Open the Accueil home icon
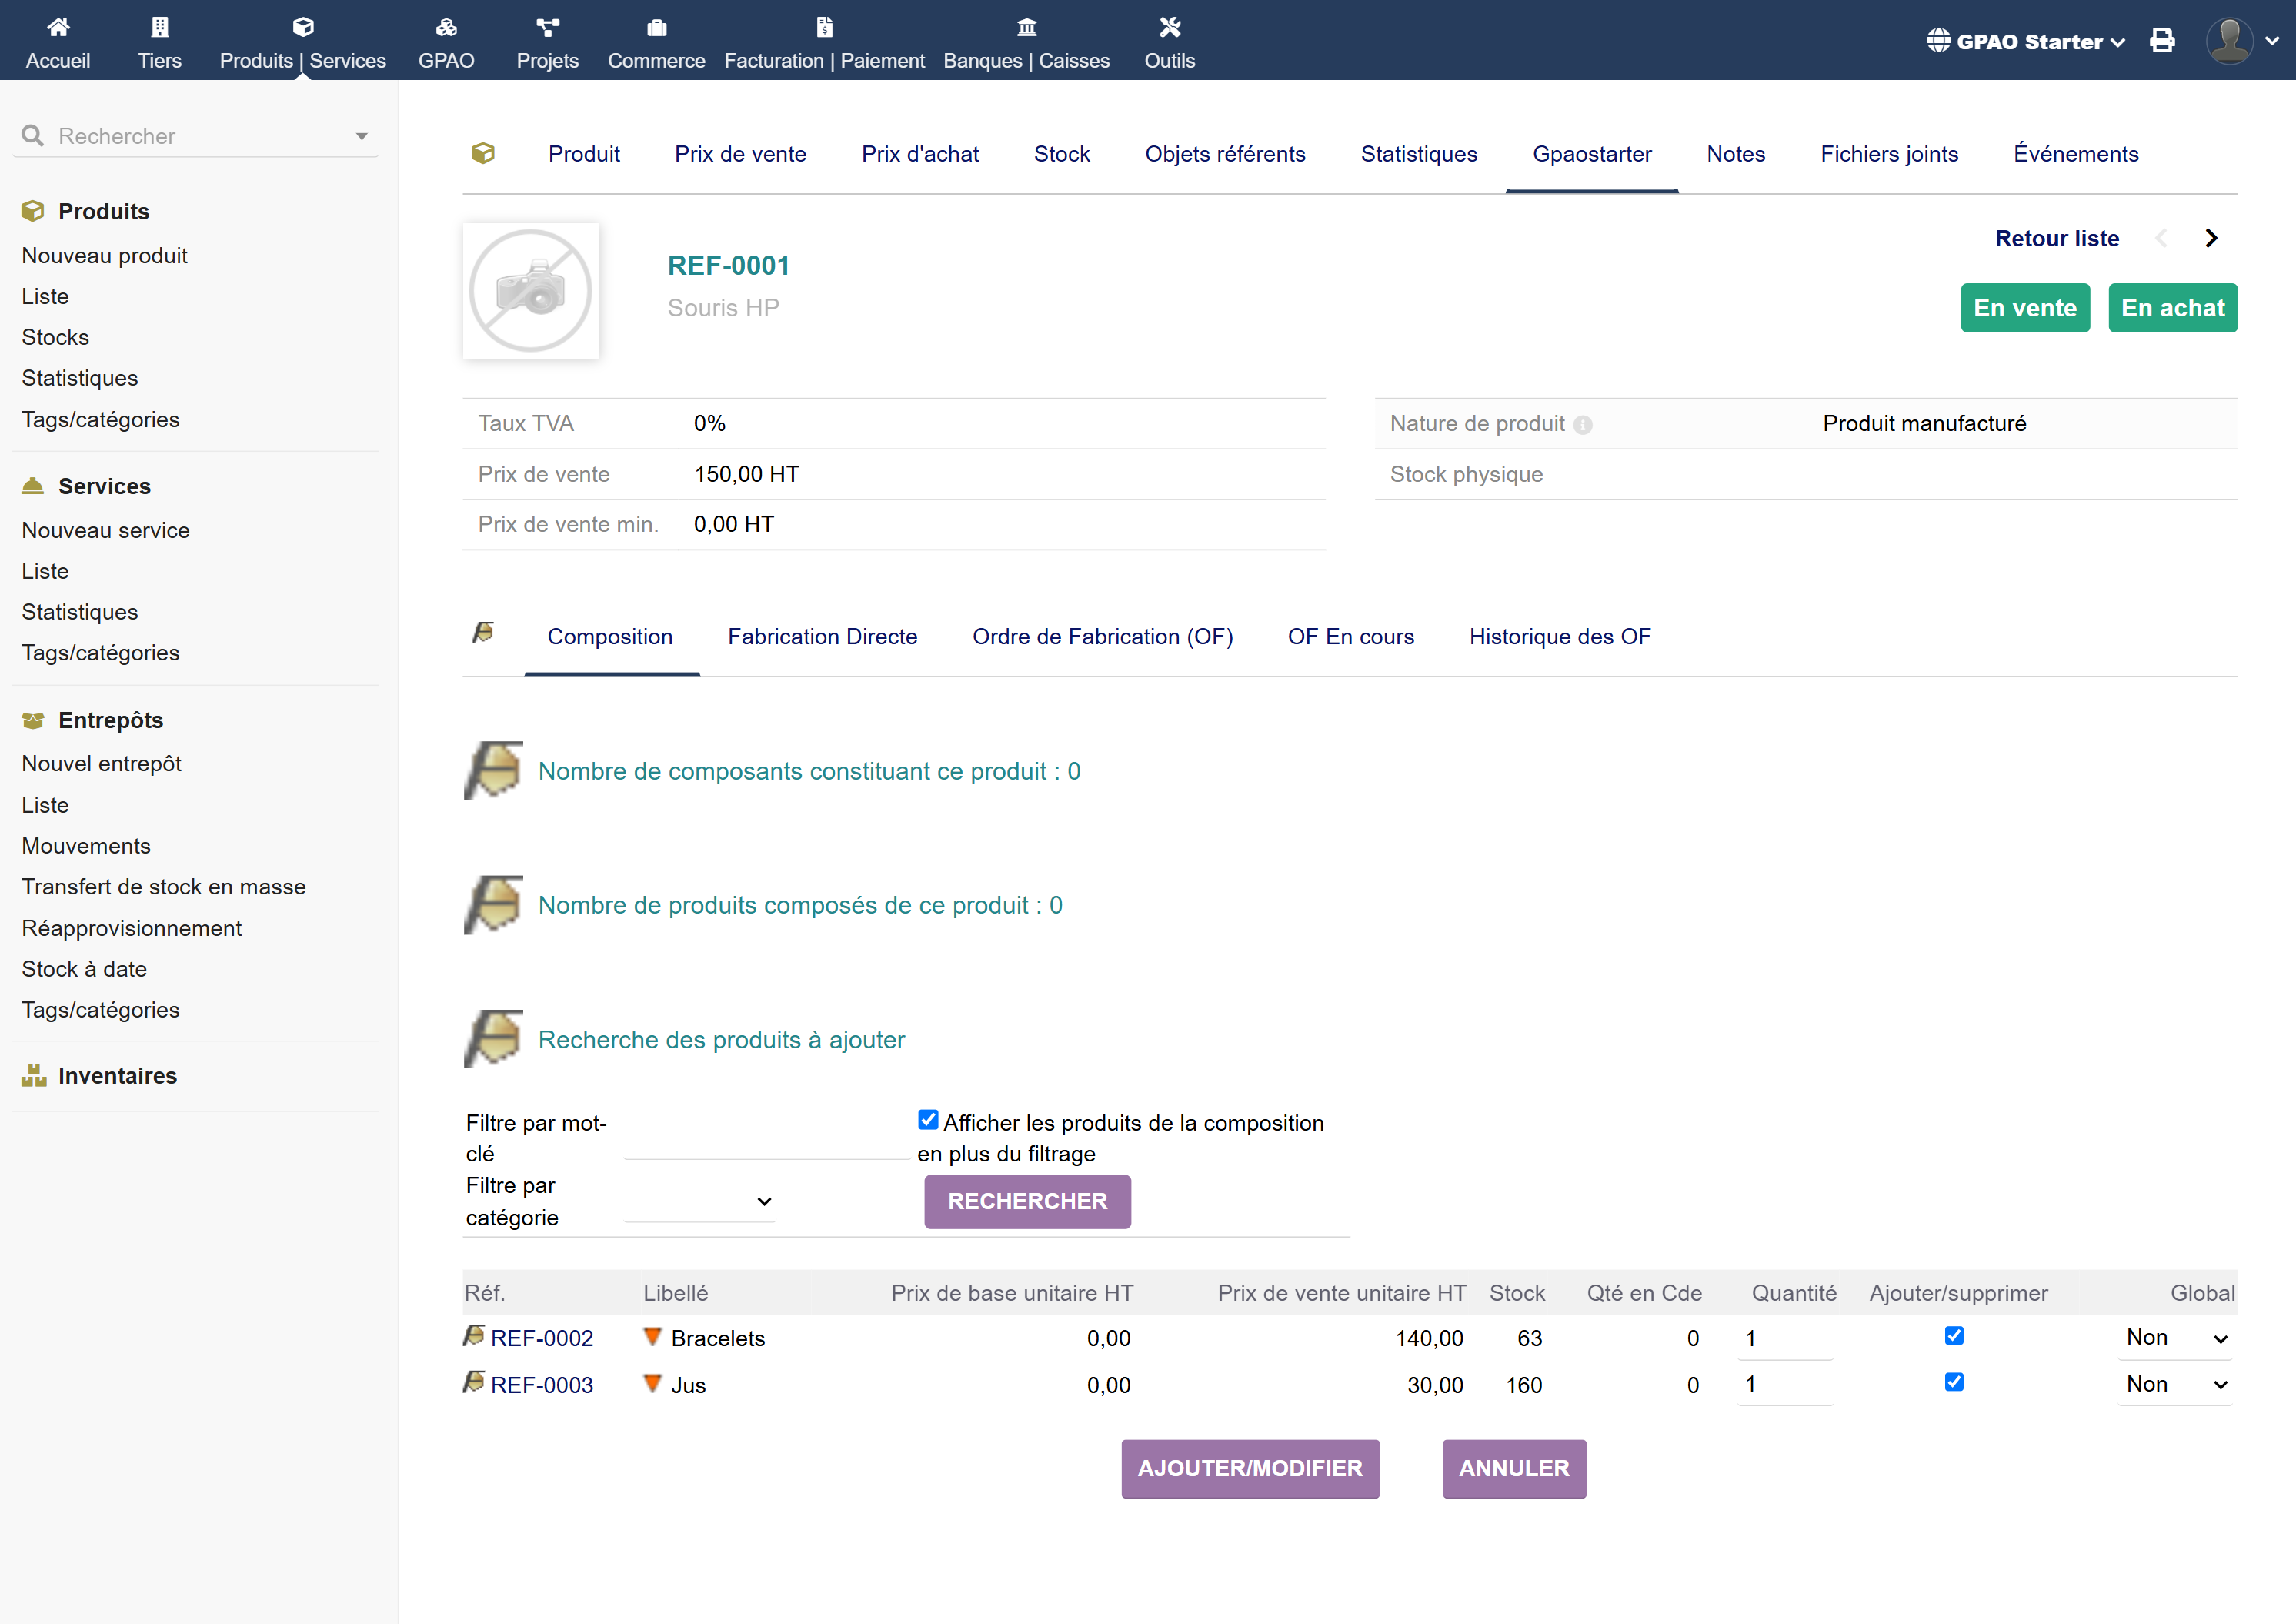 58,27
